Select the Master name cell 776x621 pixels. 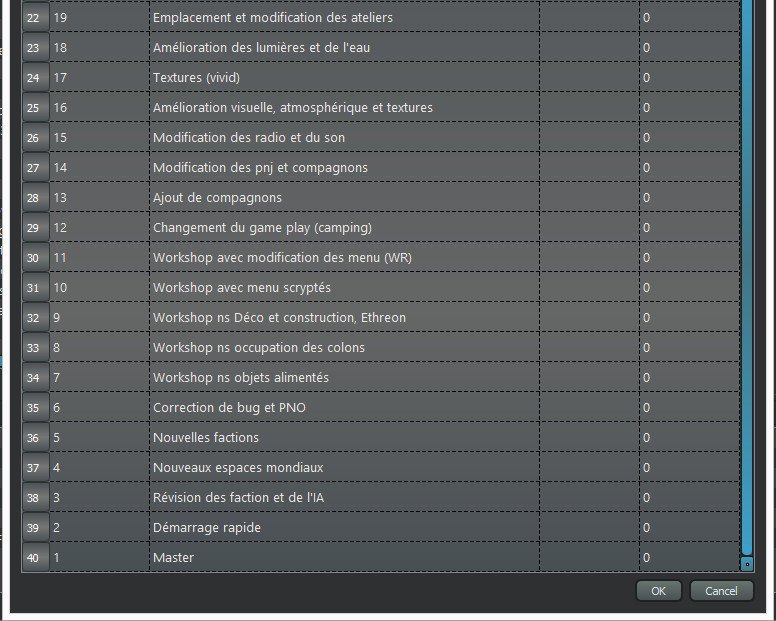coord(344,558)
